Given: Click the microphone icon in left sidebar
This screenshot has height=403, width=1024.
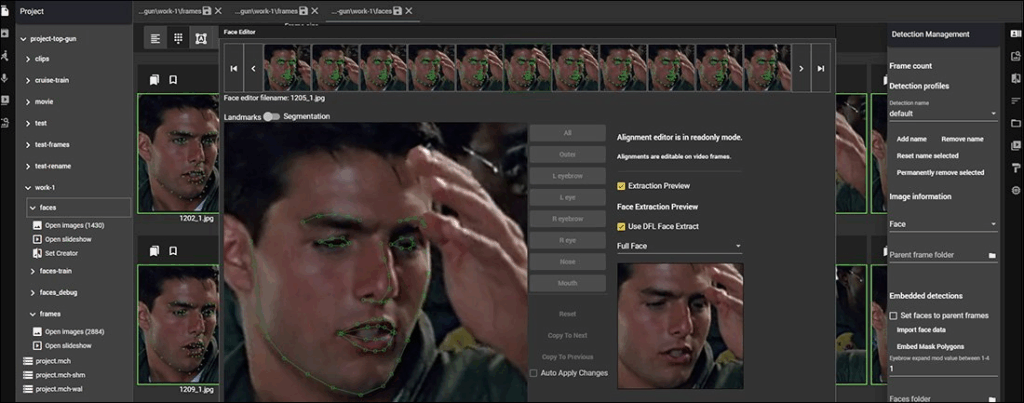Looking at the screenshot, I should coord(5,78).
